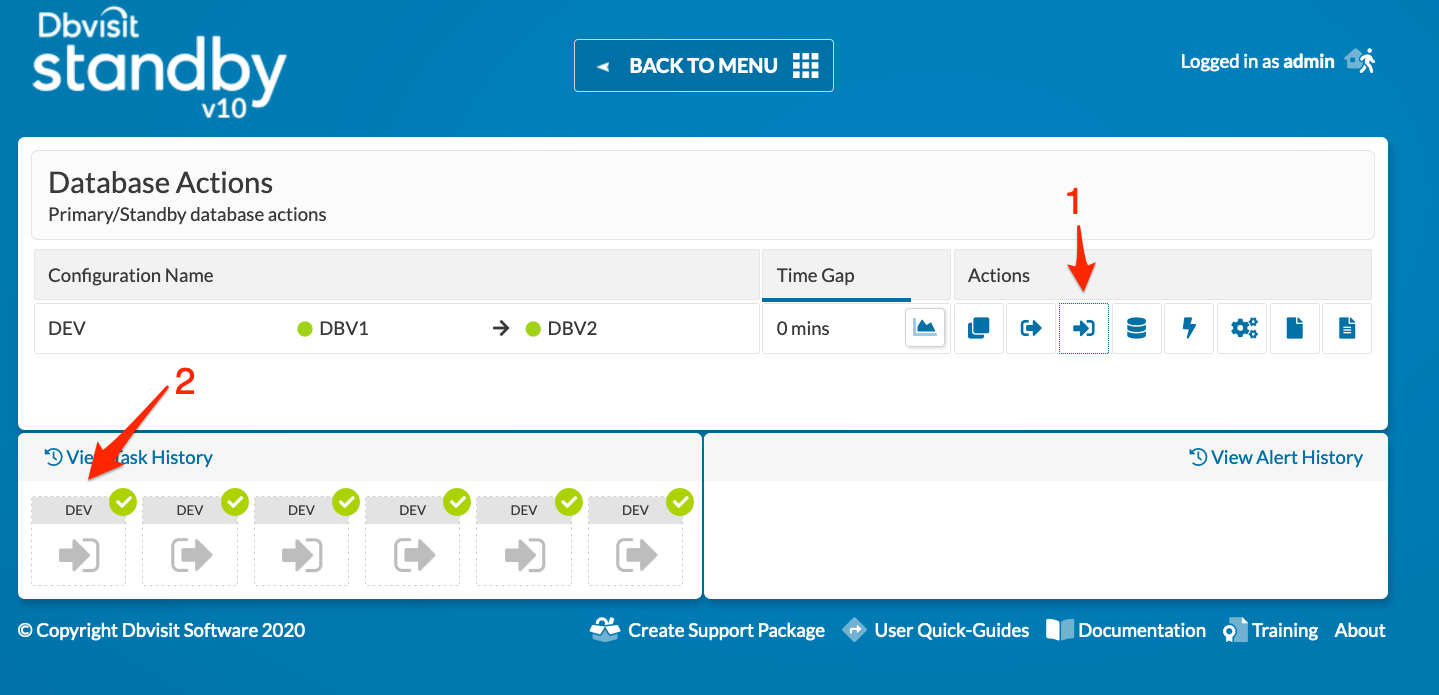This screenshot has width=1439, height=695.
Task: Click the green status dot beside DBV2
Action: [x=533, y=329]
